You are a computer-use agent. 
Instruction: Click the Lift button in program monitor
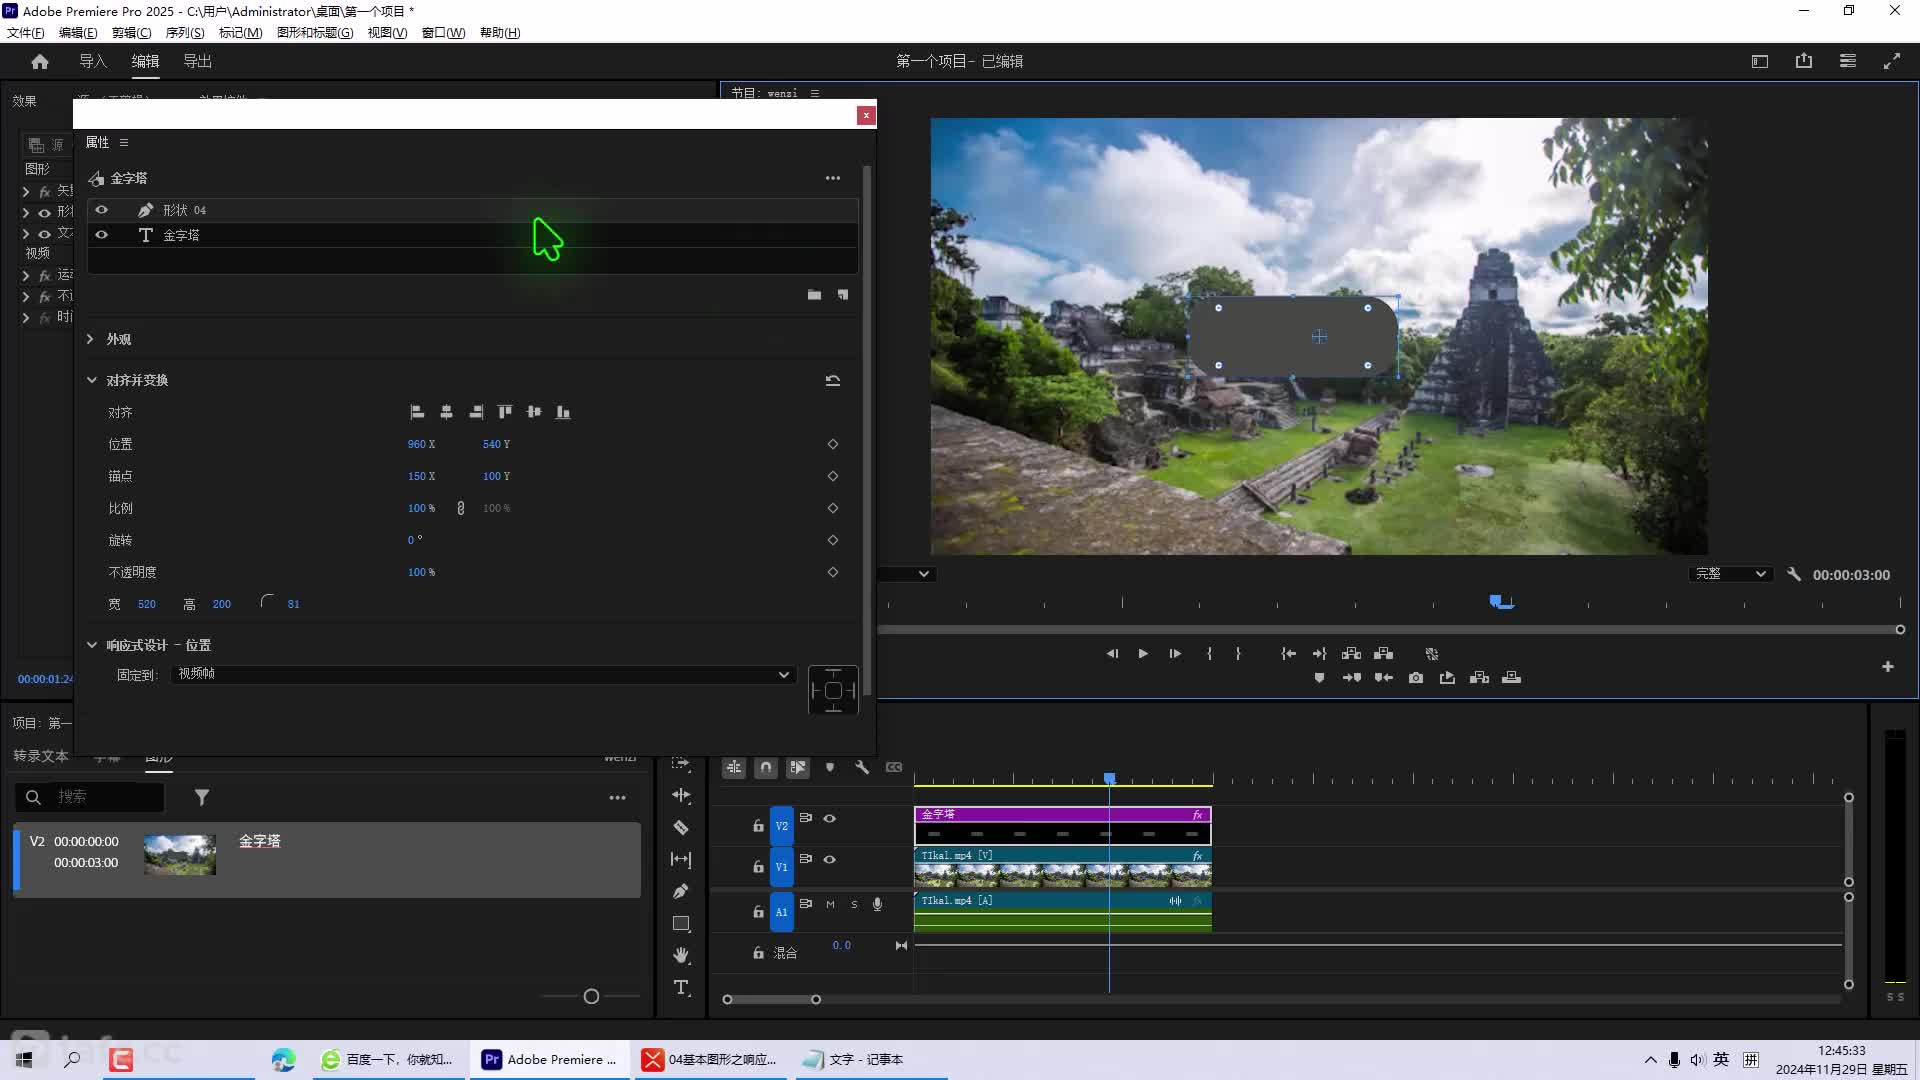pos(1352,653)
